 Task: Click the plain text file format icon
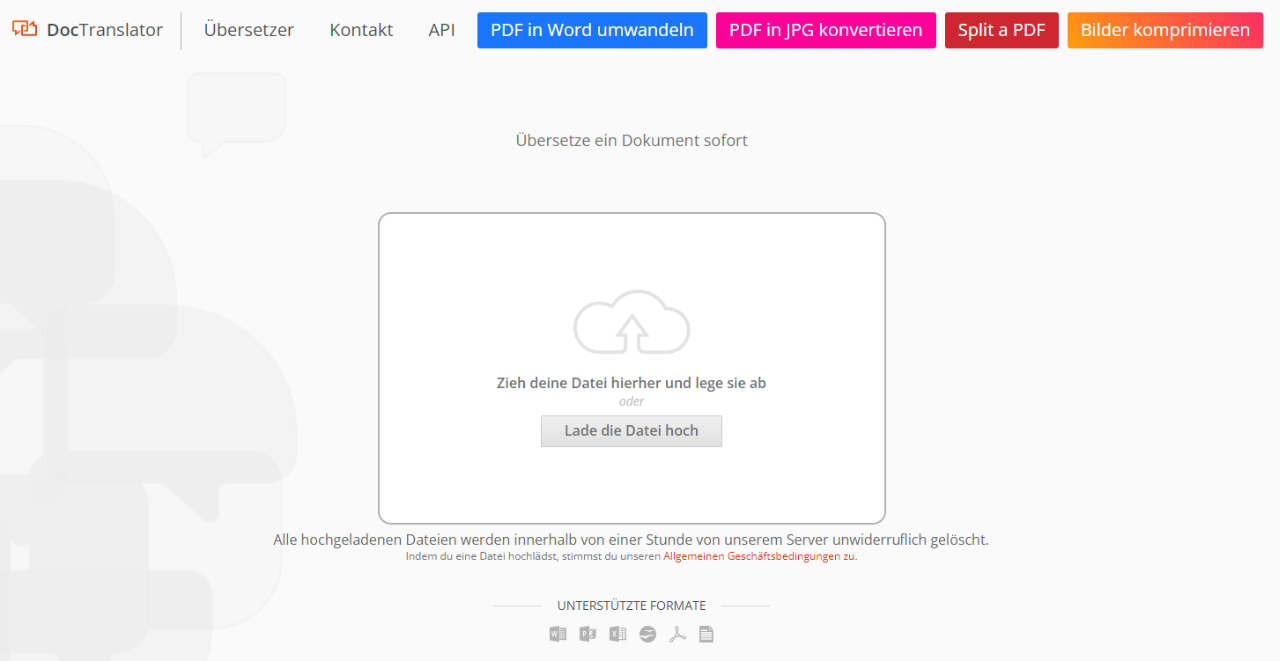click(x=706, y=634)
